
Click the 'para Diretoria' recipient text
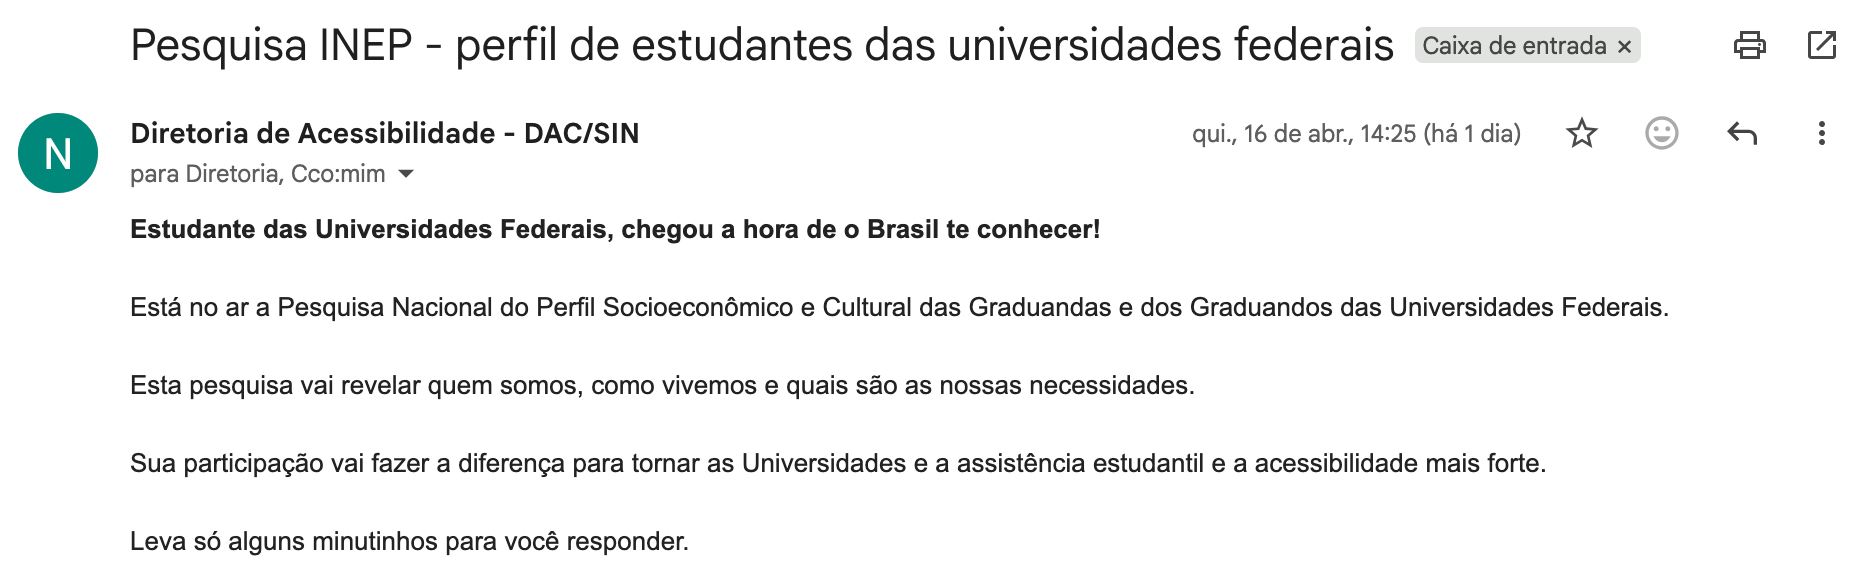[x=207, y=174]
